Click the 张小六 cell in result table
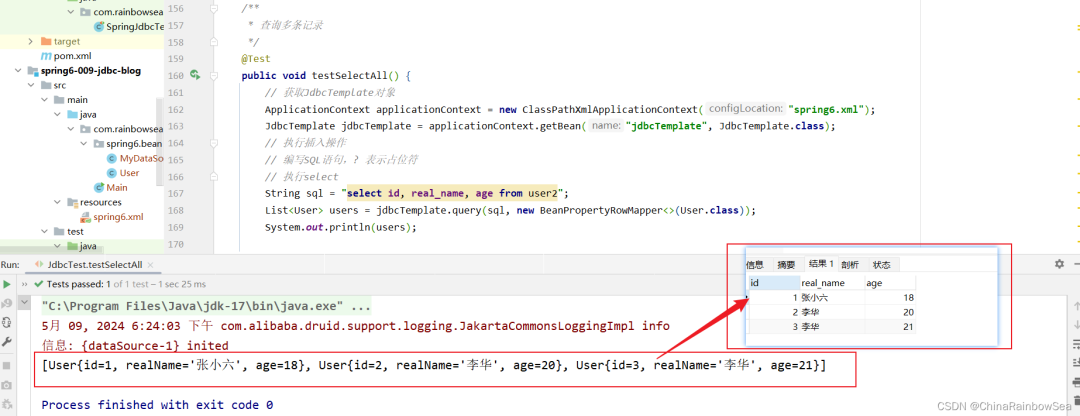 pyautogui.click(x=831, y=298)
